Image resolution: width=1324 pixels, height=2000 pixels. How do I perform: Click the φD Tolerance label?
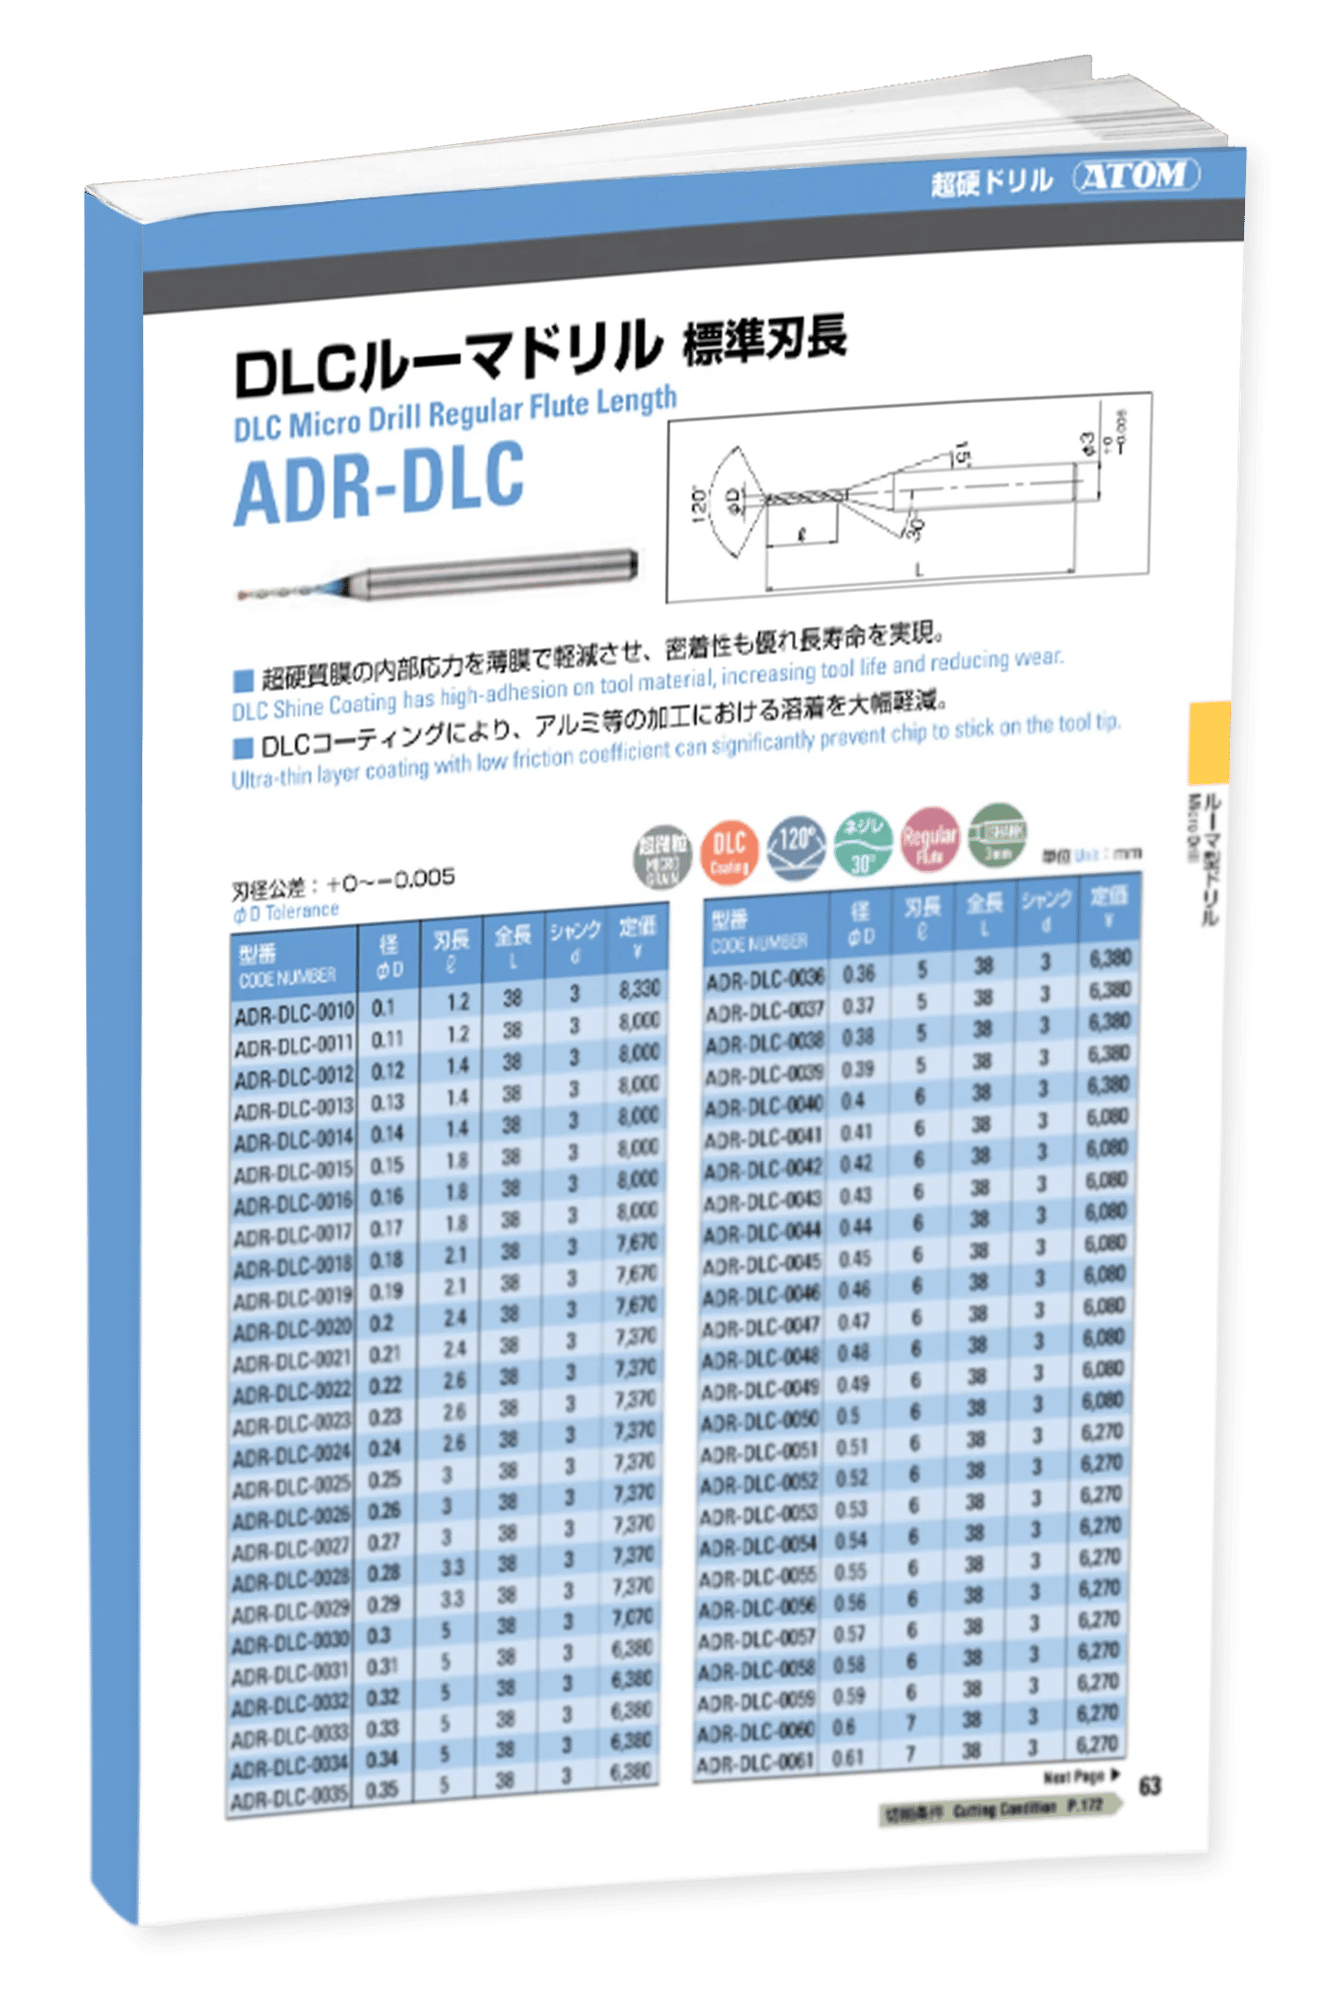click(286, 912)
